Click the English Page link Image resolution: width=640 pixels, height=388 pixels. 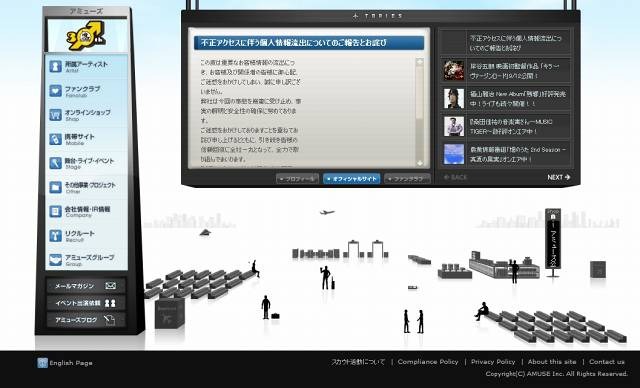(x=71, y=363)
